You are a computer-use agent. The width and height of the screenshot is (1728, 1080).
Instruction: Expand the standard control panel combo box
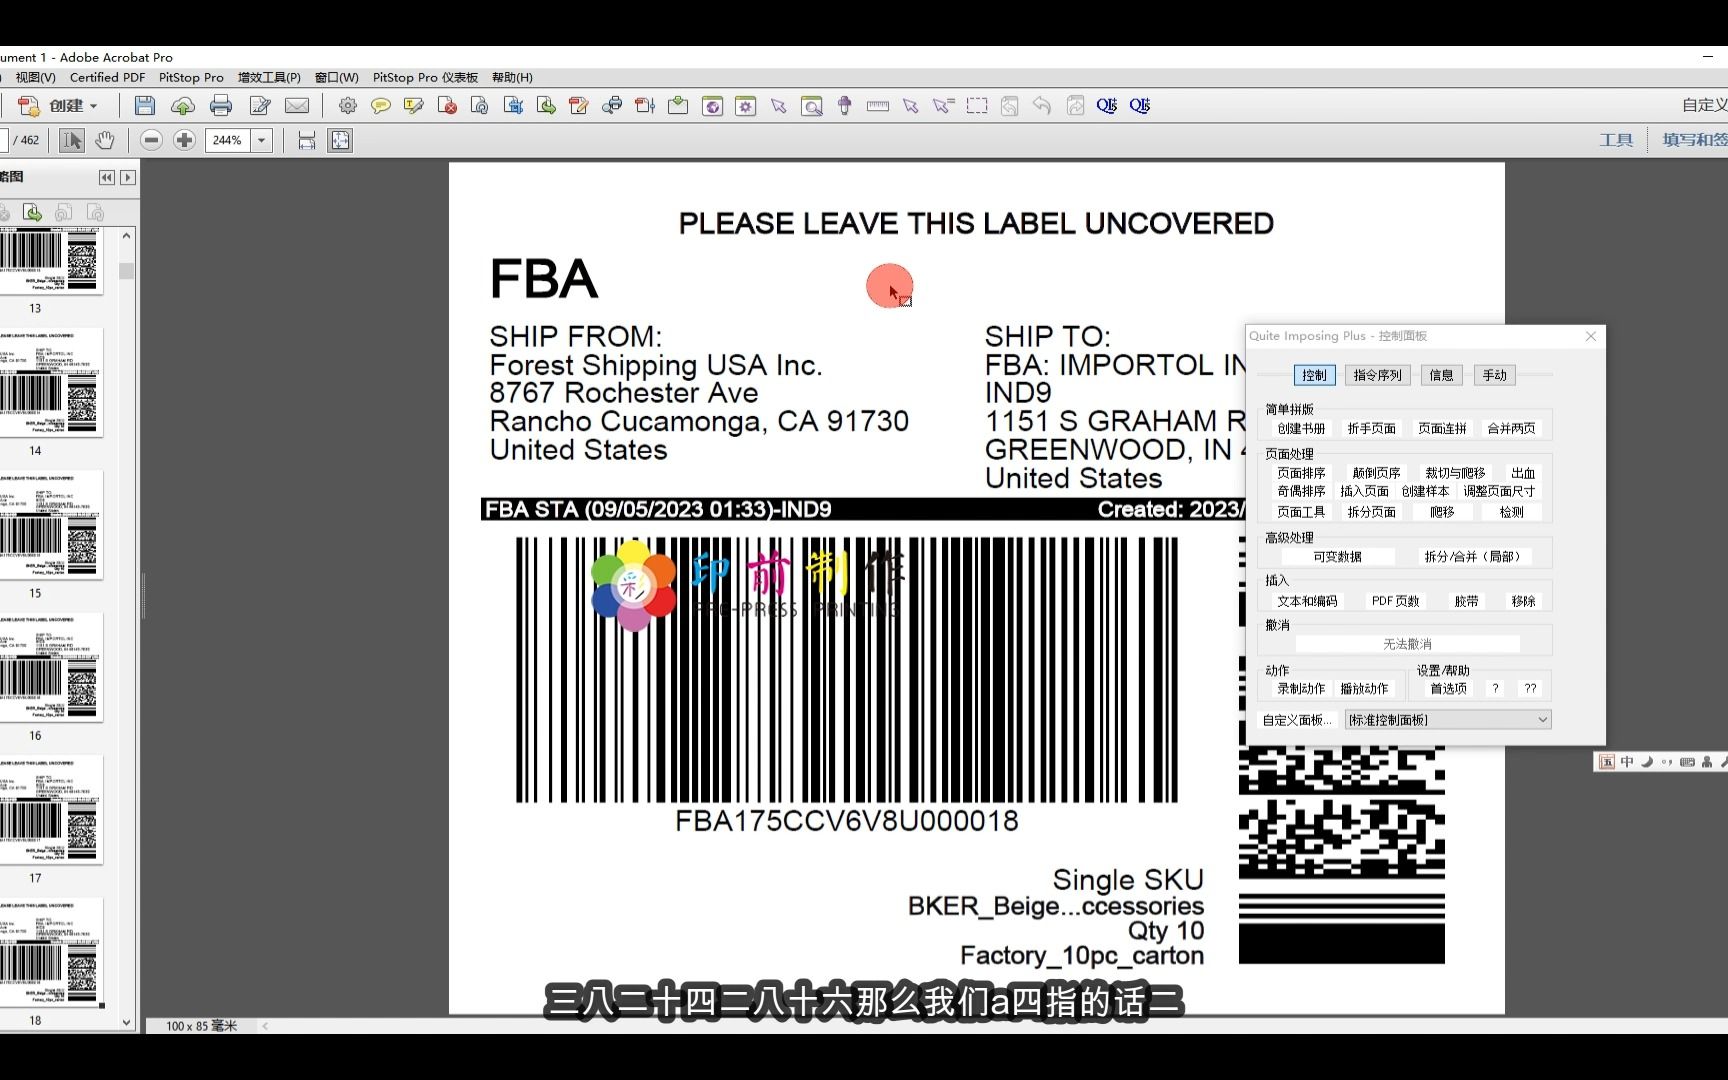tap(1448, 720)
